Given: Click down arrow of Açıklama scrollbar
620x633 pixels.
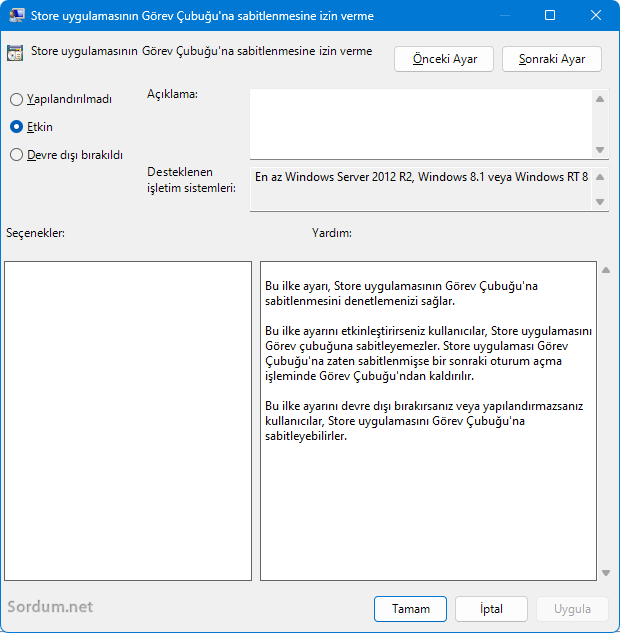Looking at the screenshot, I should pos(600,150).
